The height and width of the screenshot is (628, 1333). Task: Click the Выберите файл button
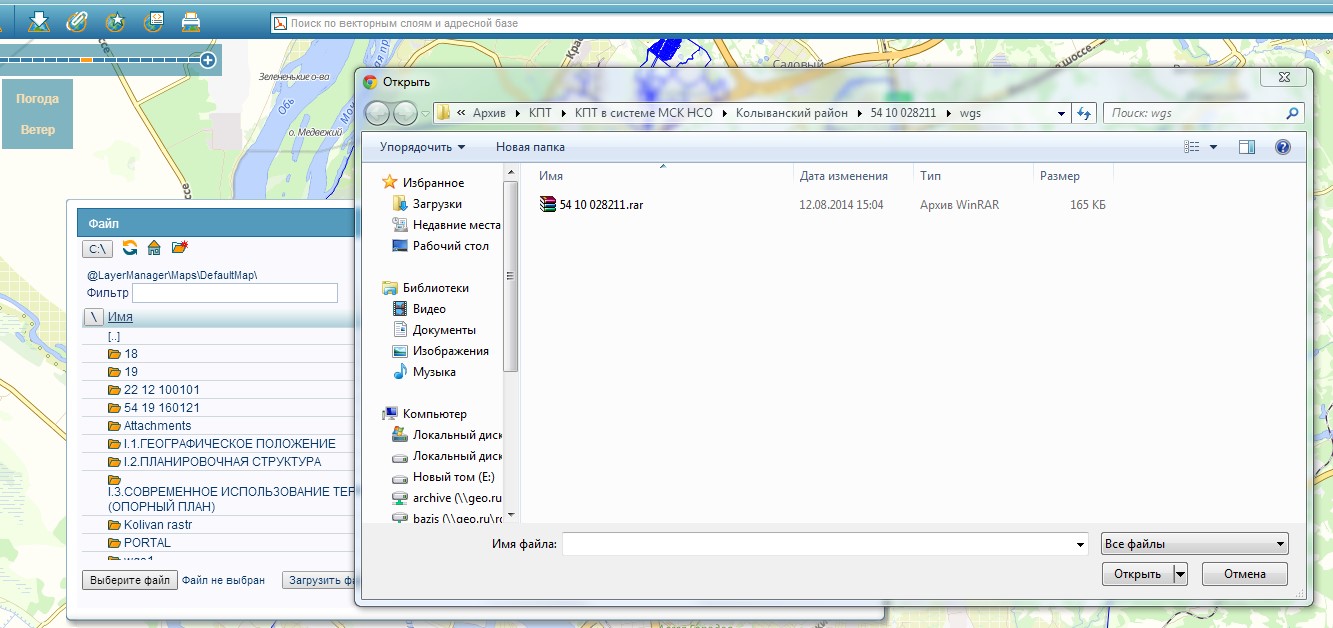130,580
